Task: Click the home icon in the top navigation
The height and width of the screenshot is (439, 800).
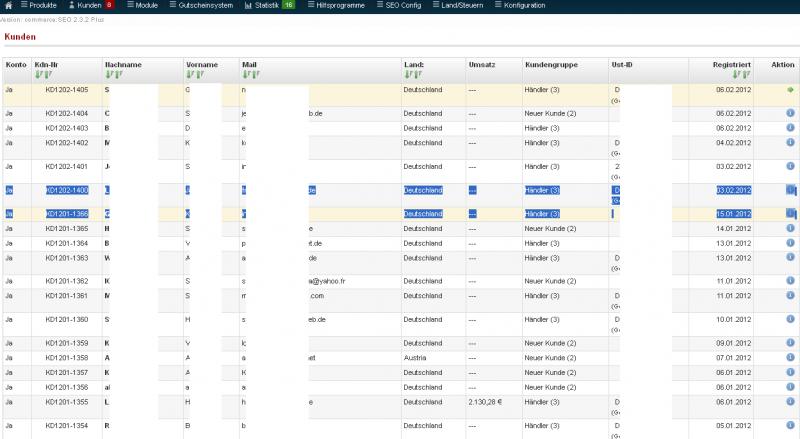Action: tap(6, 6)
